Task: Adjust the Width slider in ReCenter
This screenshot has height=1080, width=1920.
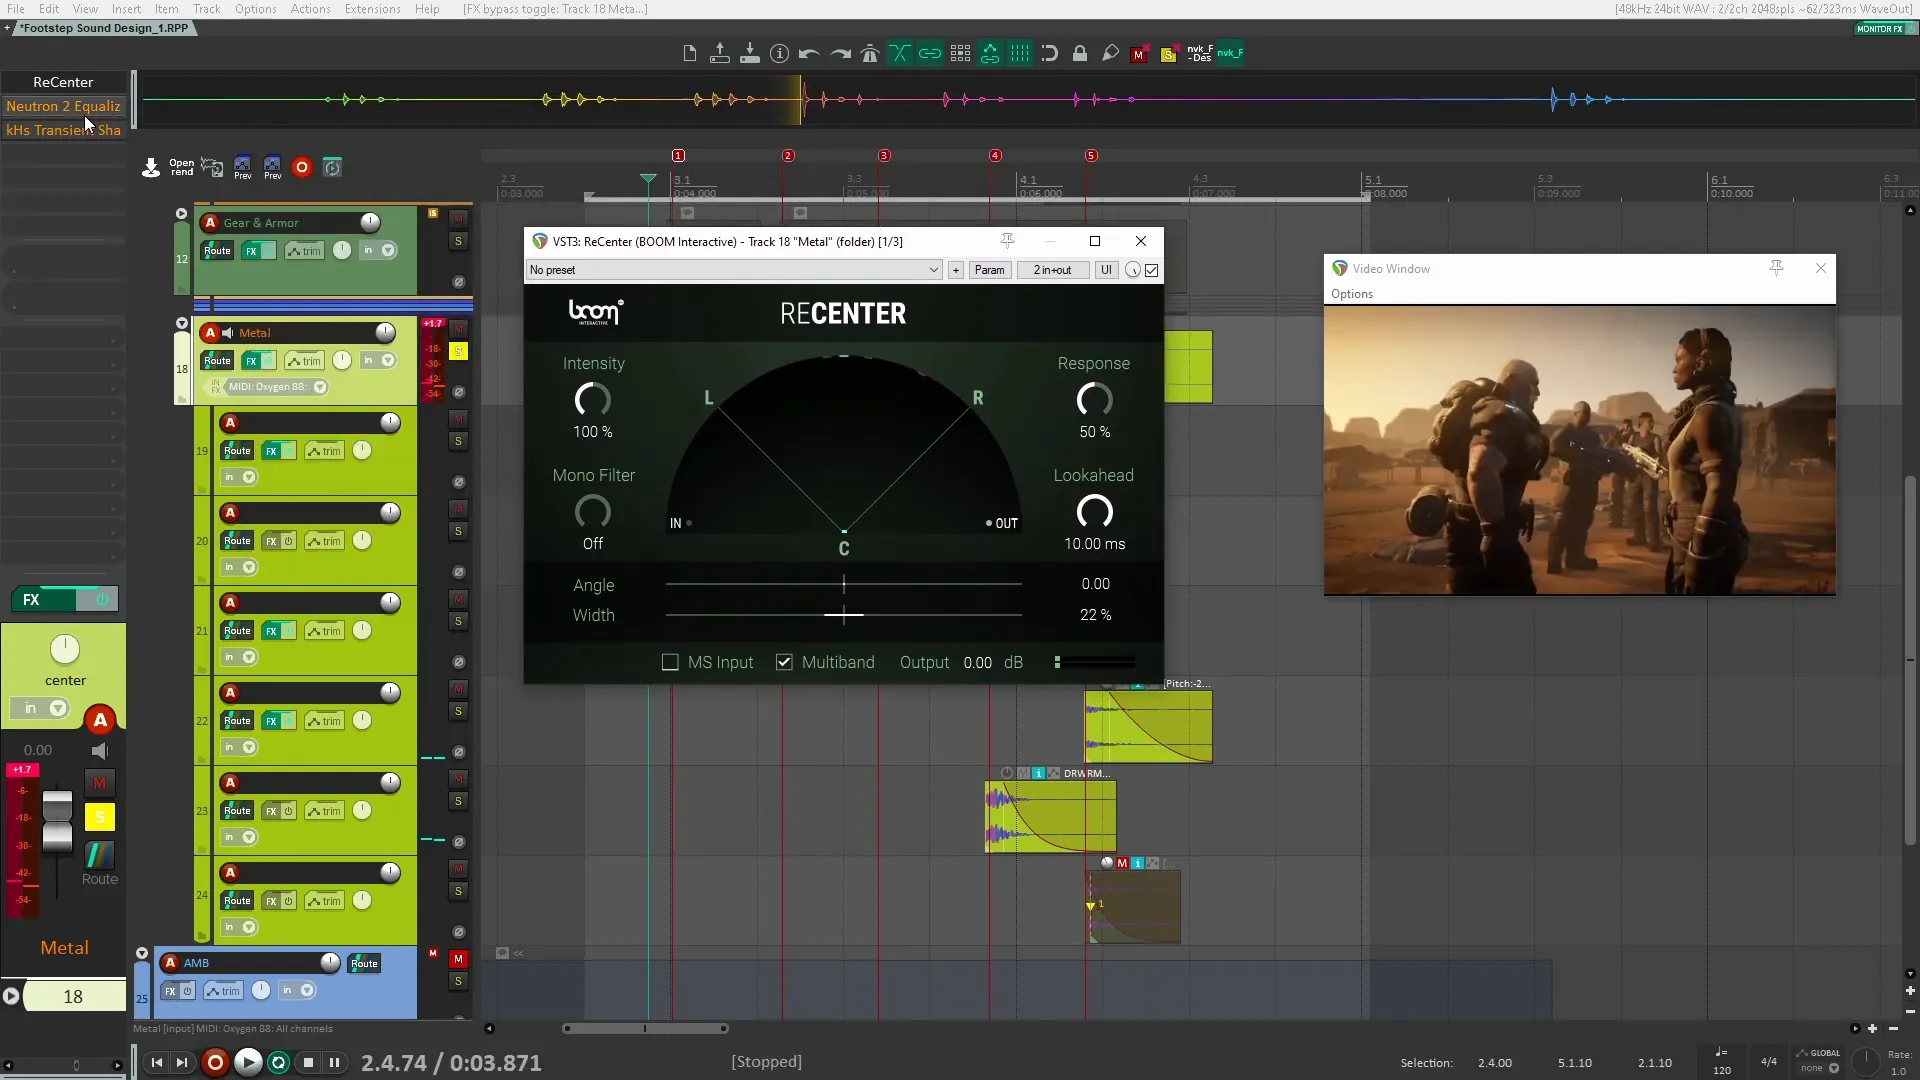Action: click(x=844, y=615)
